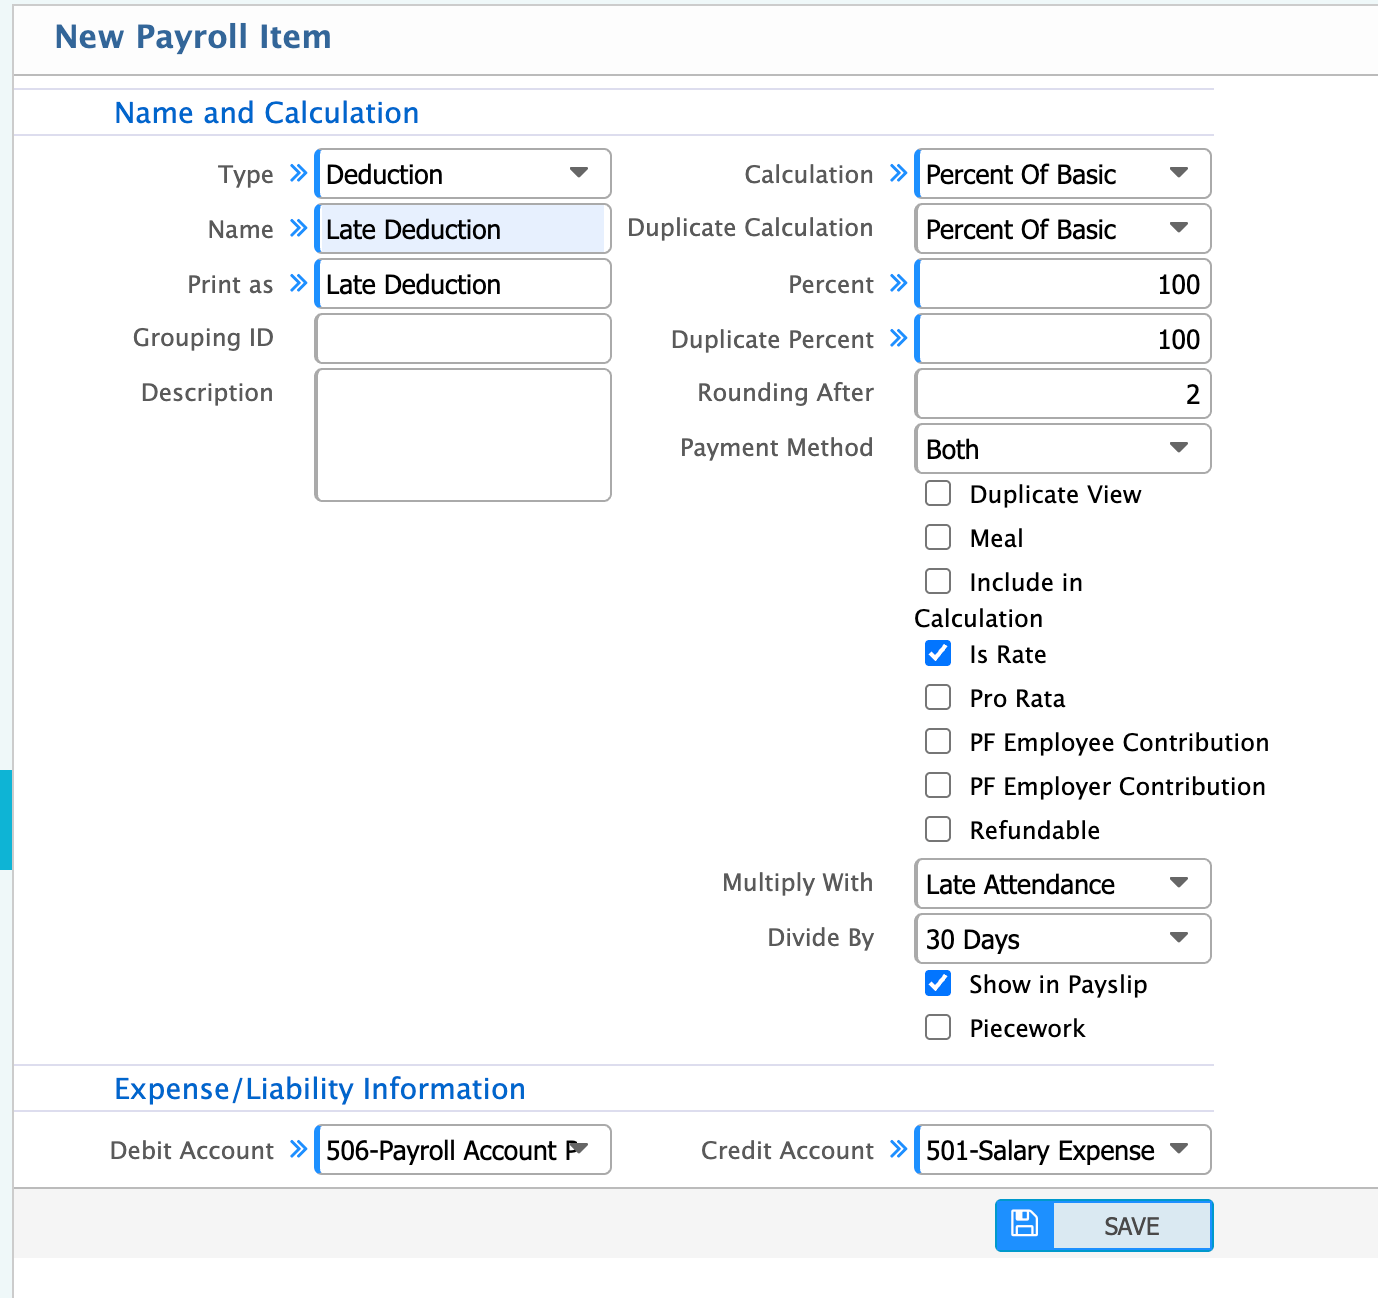The height and width of the screenshot is (1298, 1378).
Task: Click inside the Description text area
Action: 462,434
